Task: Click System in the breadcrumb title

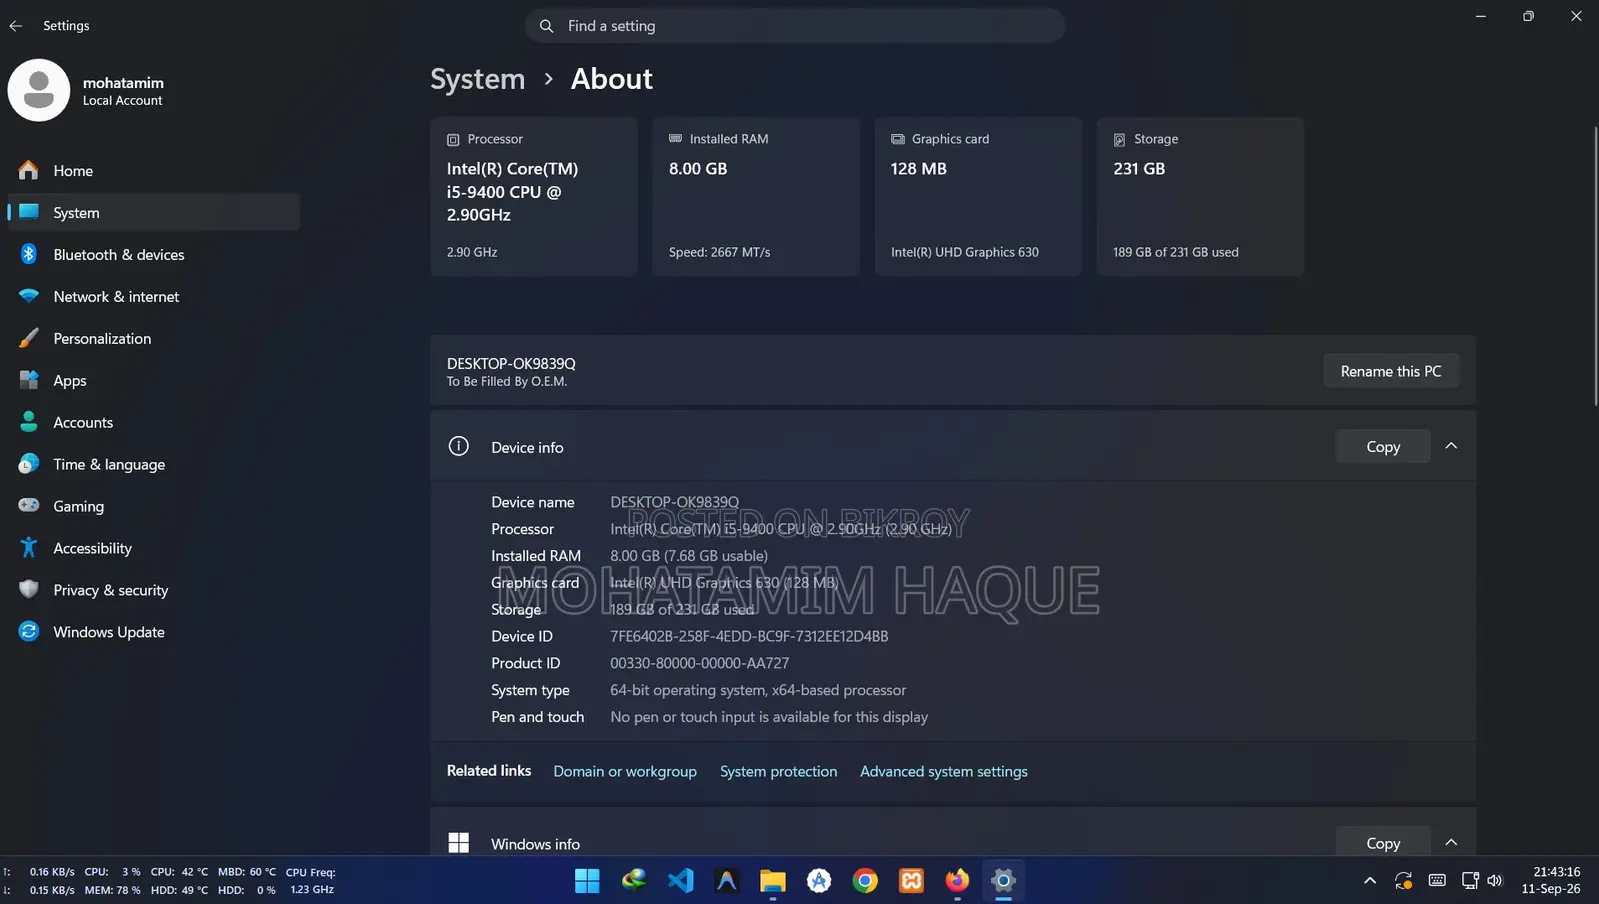Action: point(477,79)
